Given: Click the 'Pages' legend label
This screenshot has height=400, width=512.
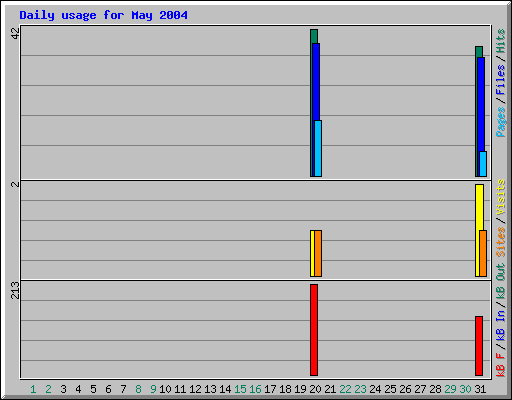Looking at the screenshot, I should (501, 122).
